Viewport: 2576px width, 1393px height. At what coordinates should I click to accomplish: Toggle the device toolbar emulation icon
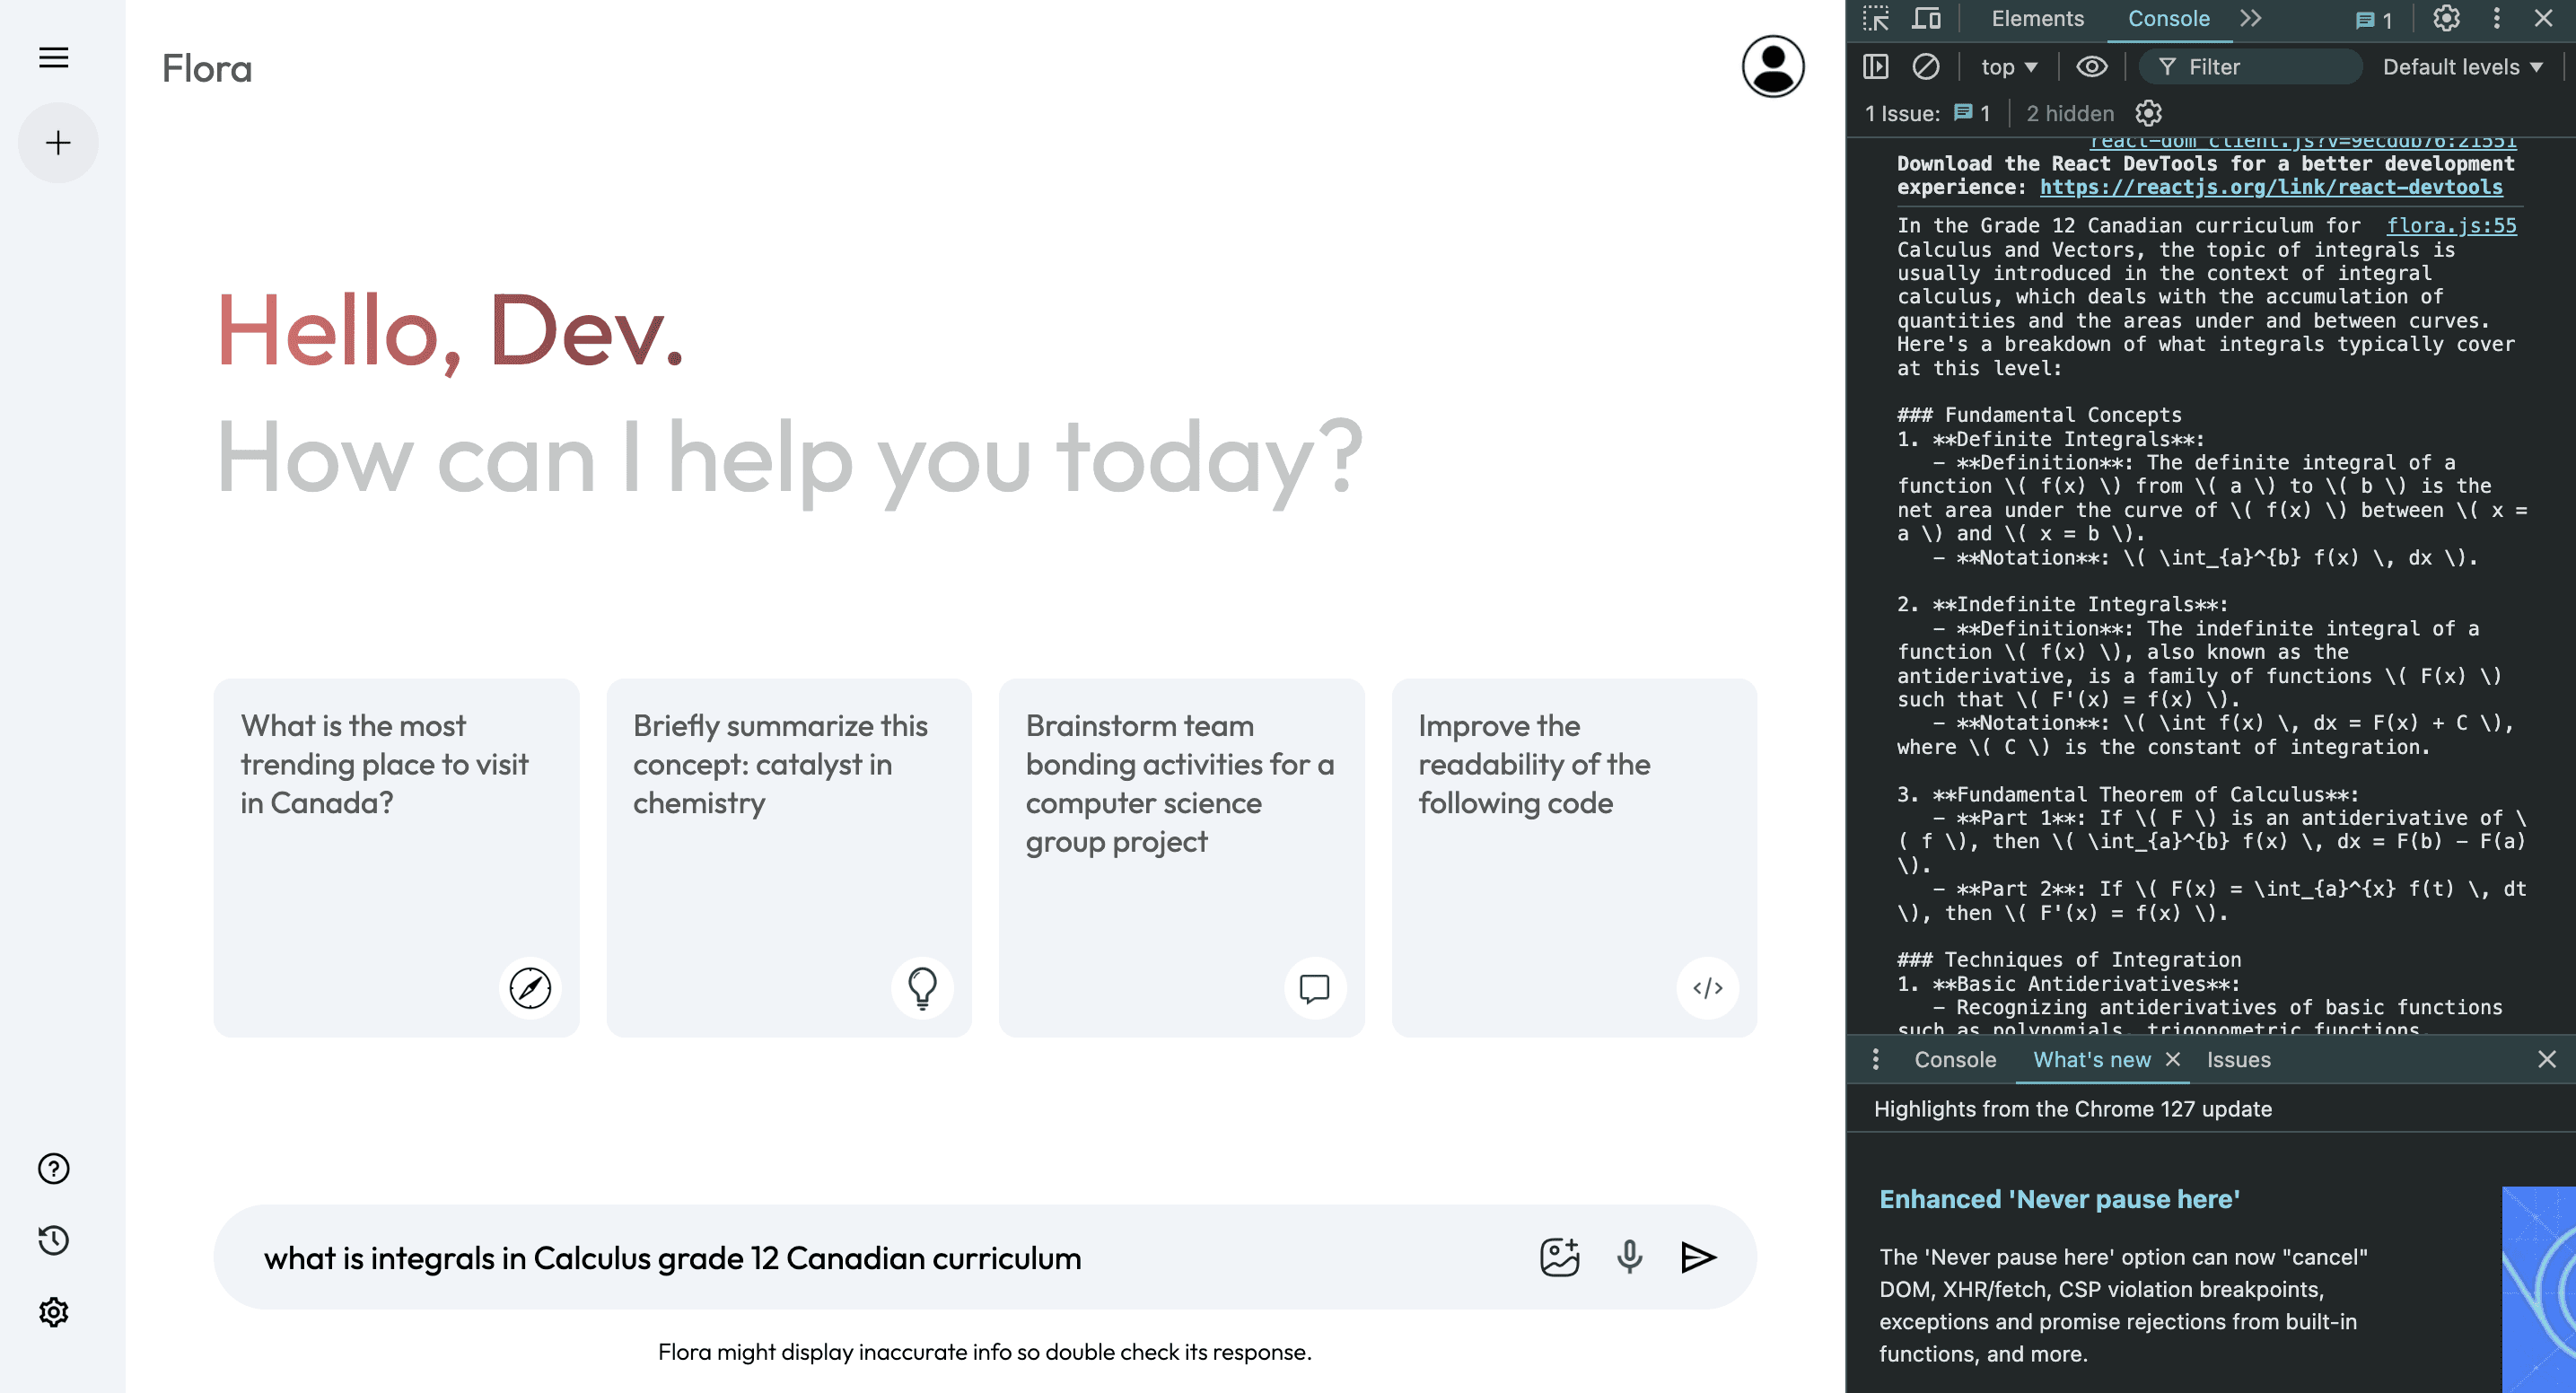tap(1926, 19)
